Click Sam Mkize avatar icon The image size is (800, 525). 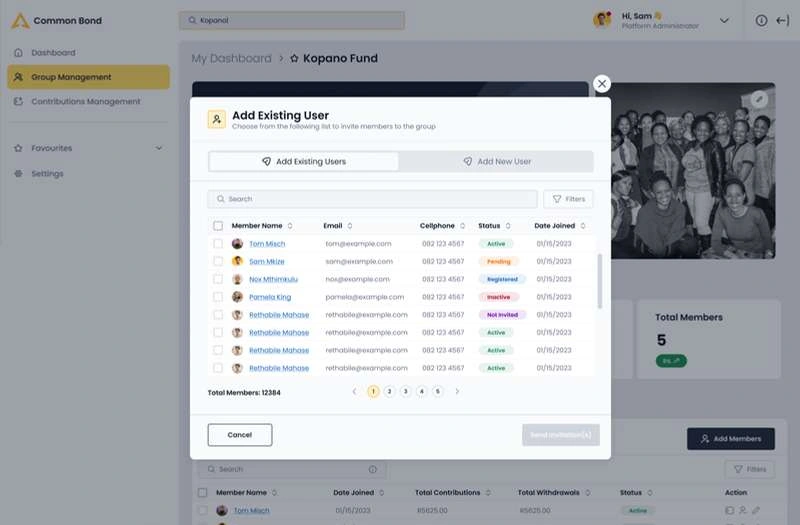[x=237, y=261]
